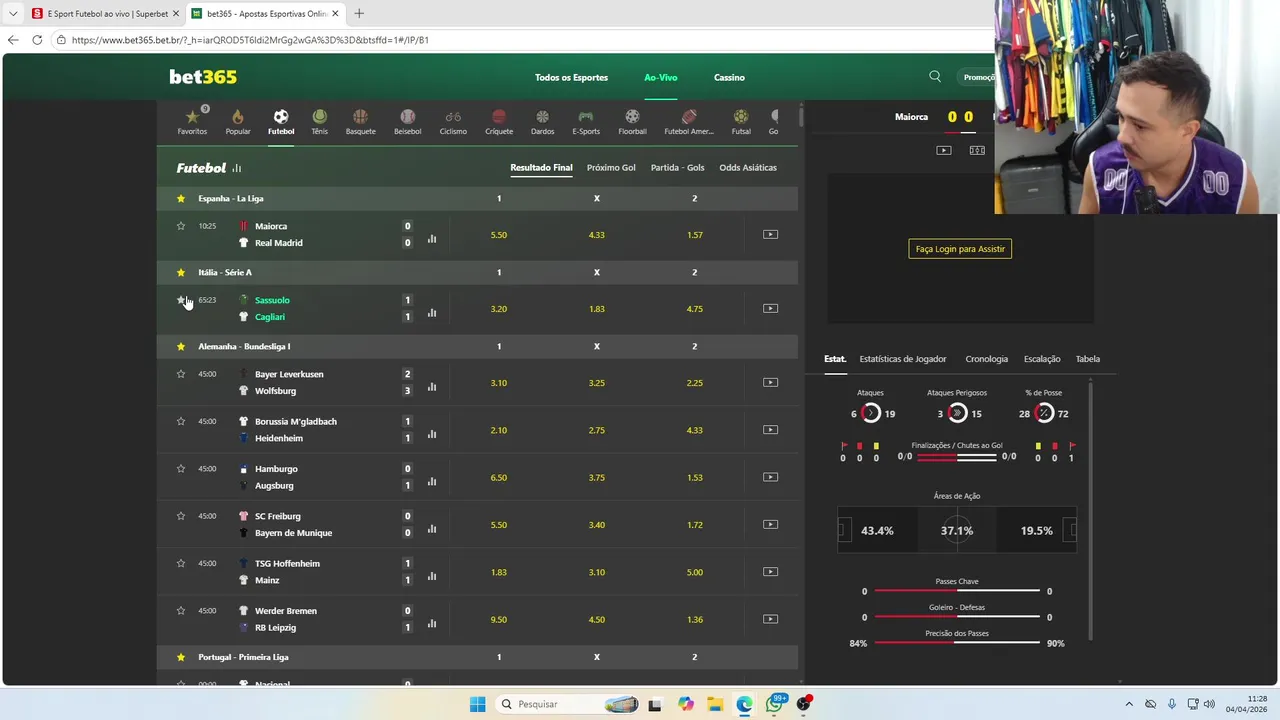Open stats icon for Bayer Leverkusen match
1280x720 pixels.
[x=432, y=387]
